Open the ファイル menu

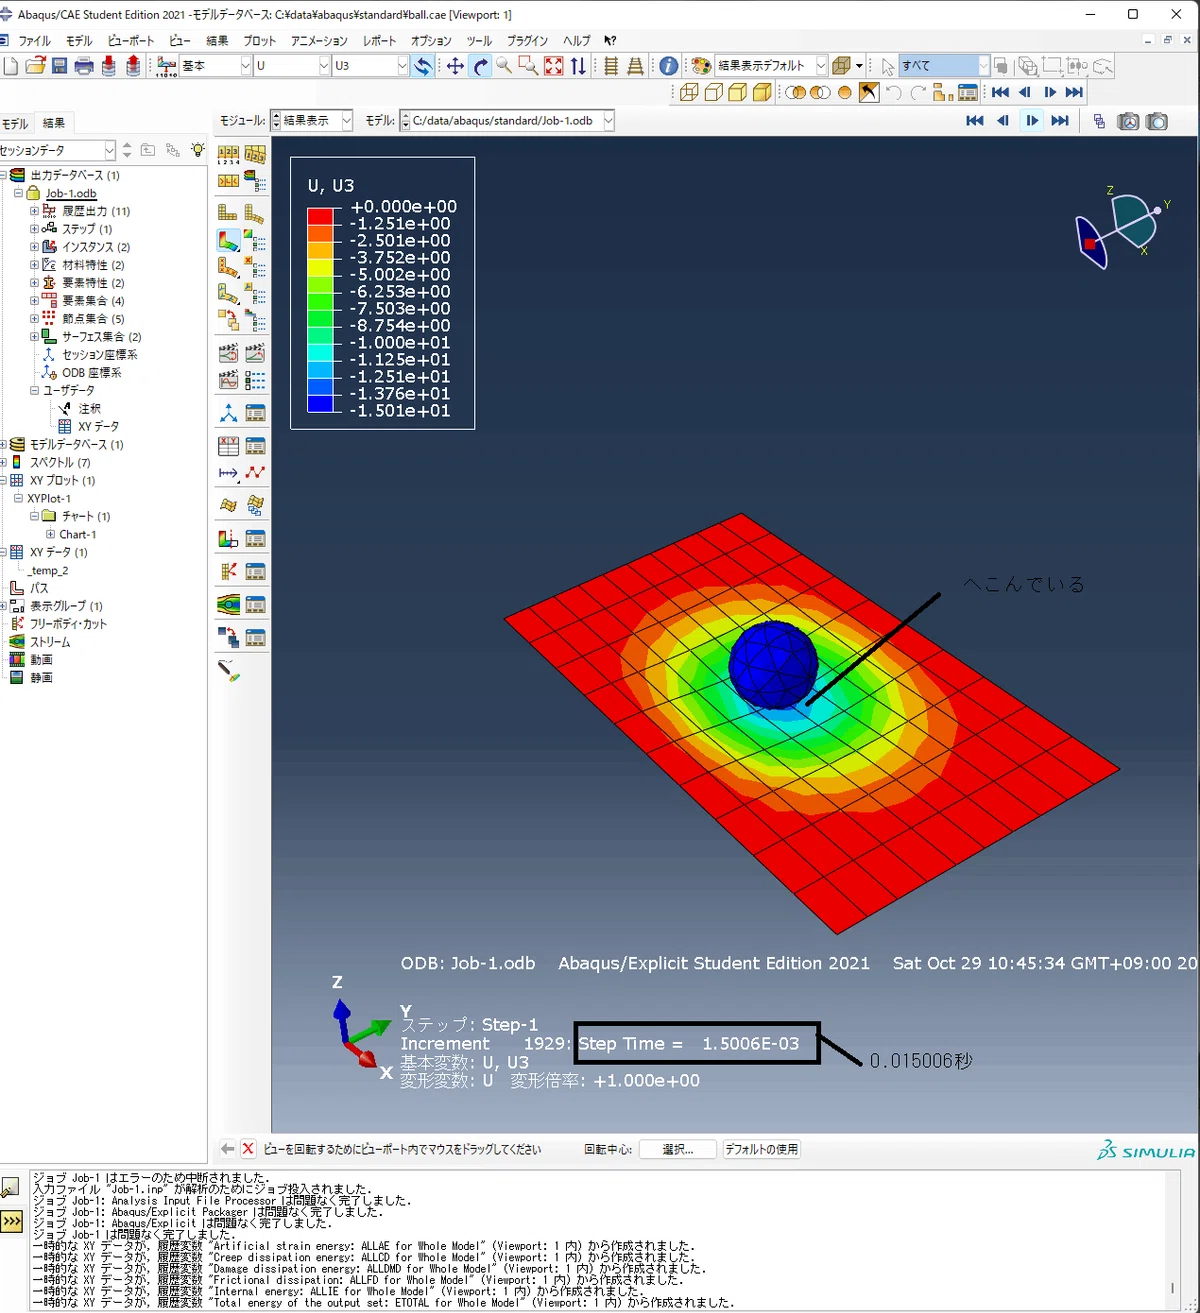[34, 41]
